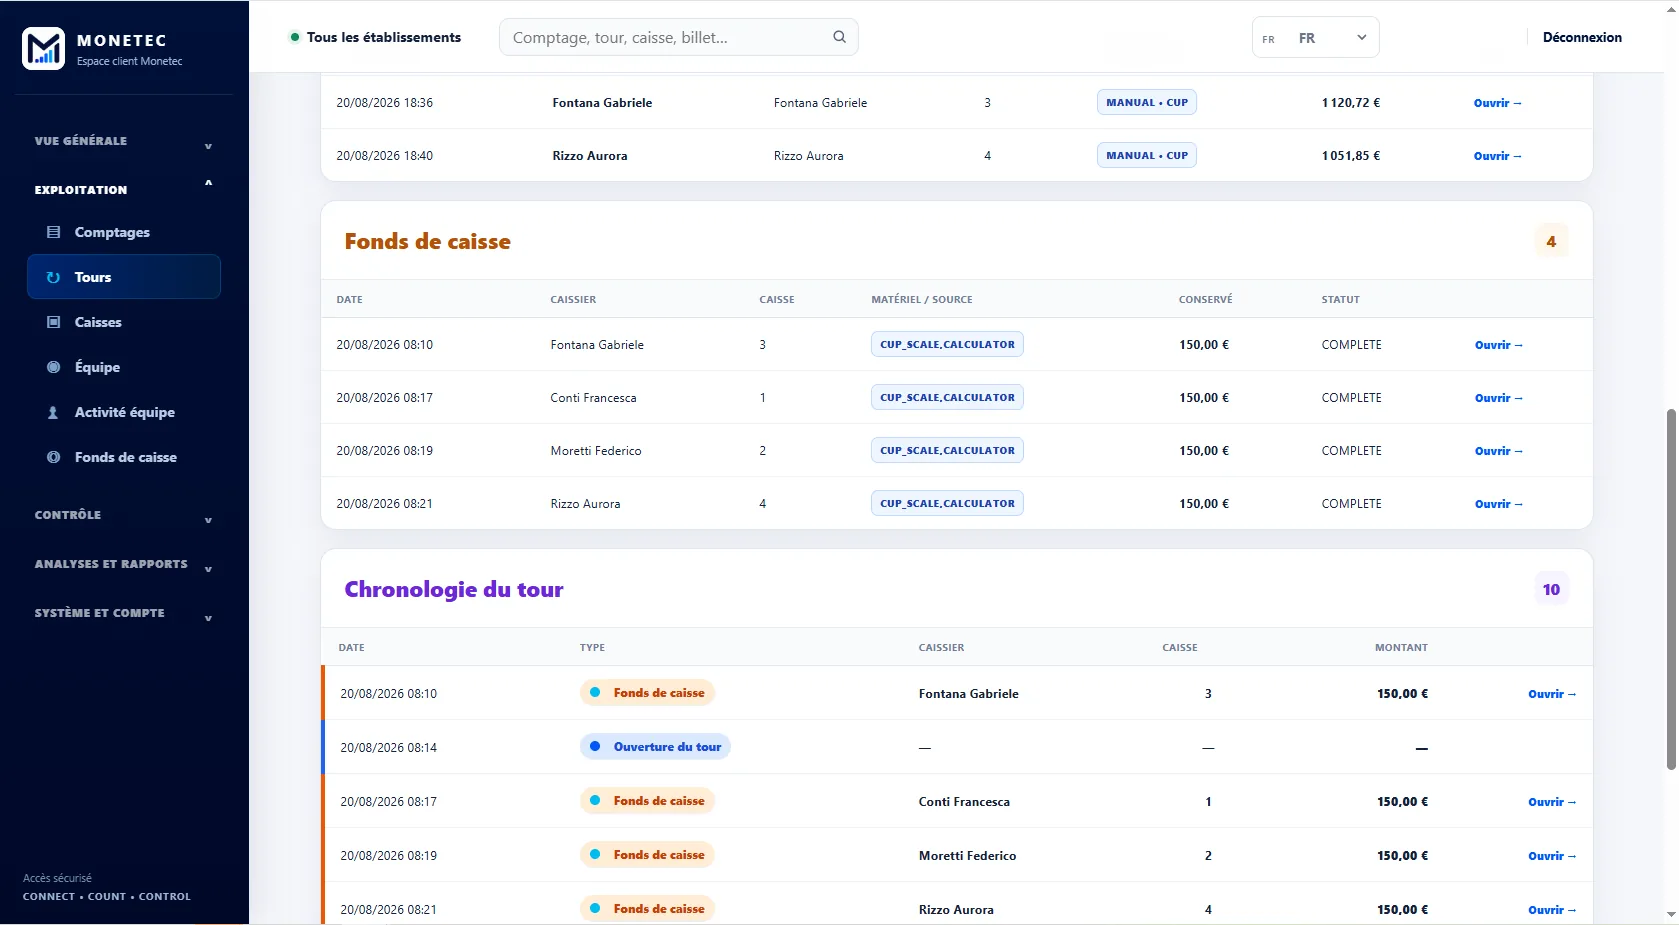Viewport: 1679px width, 925px height.
Task: Click the Fonds de caisse count badge 4
Action: (1551, 241)
